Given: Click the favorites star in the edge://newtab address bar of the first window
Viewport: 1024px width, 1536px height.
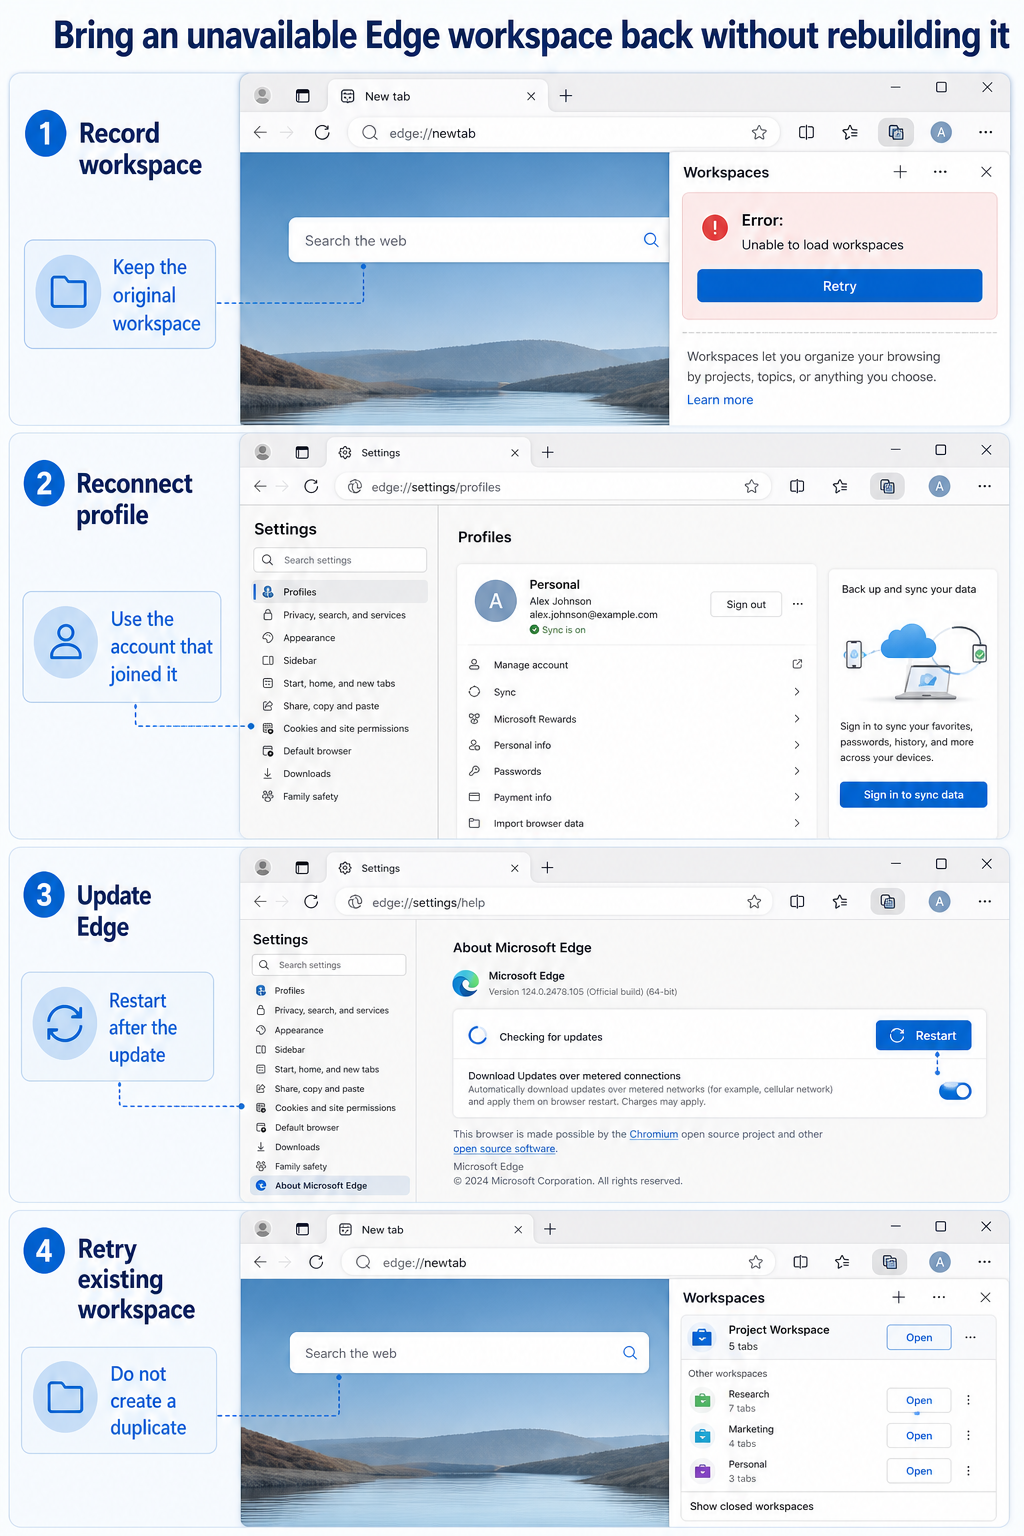Looking at the screenshot, I should pyautogui.click(x=759, y=132).
